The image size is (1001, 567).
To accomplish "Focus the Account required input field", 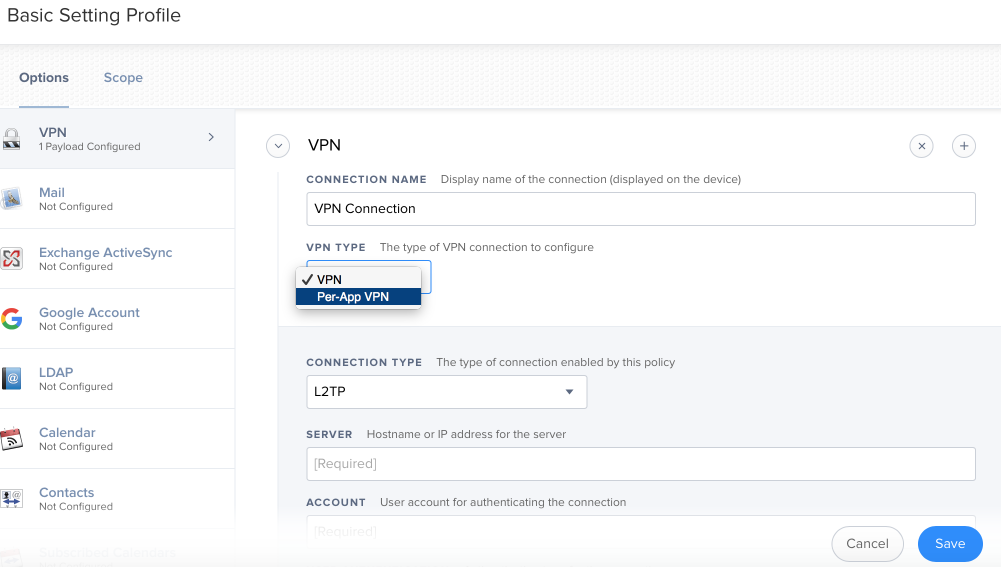I will tap(641, 531).
